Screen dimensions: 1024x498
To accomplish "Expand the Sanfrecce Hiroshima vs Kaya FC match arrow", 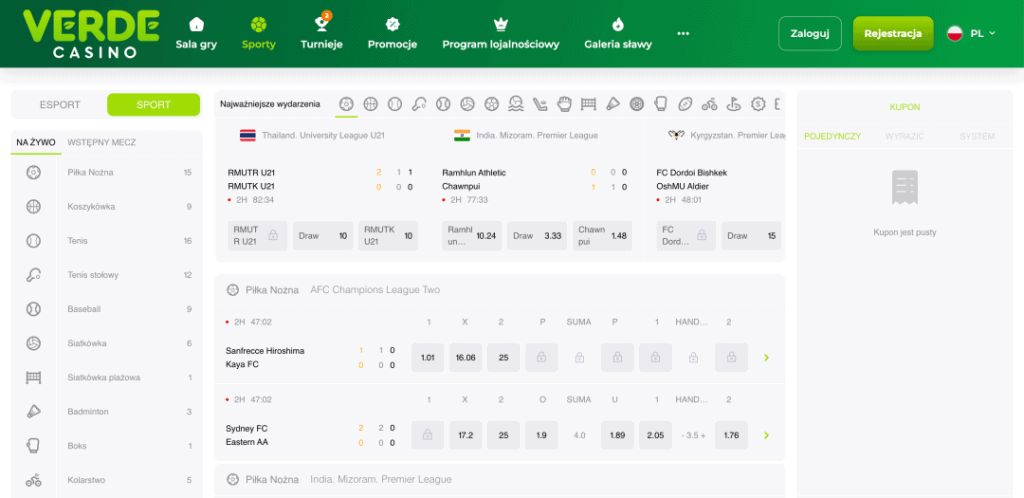I will tap(766, 358).
